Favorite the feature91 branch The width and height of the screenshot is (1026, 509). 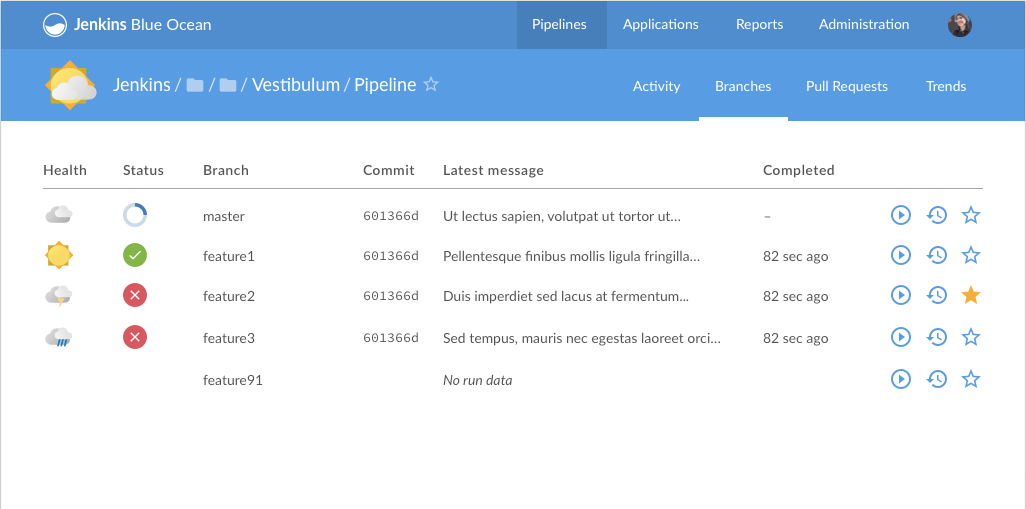[x=970, y=379]
